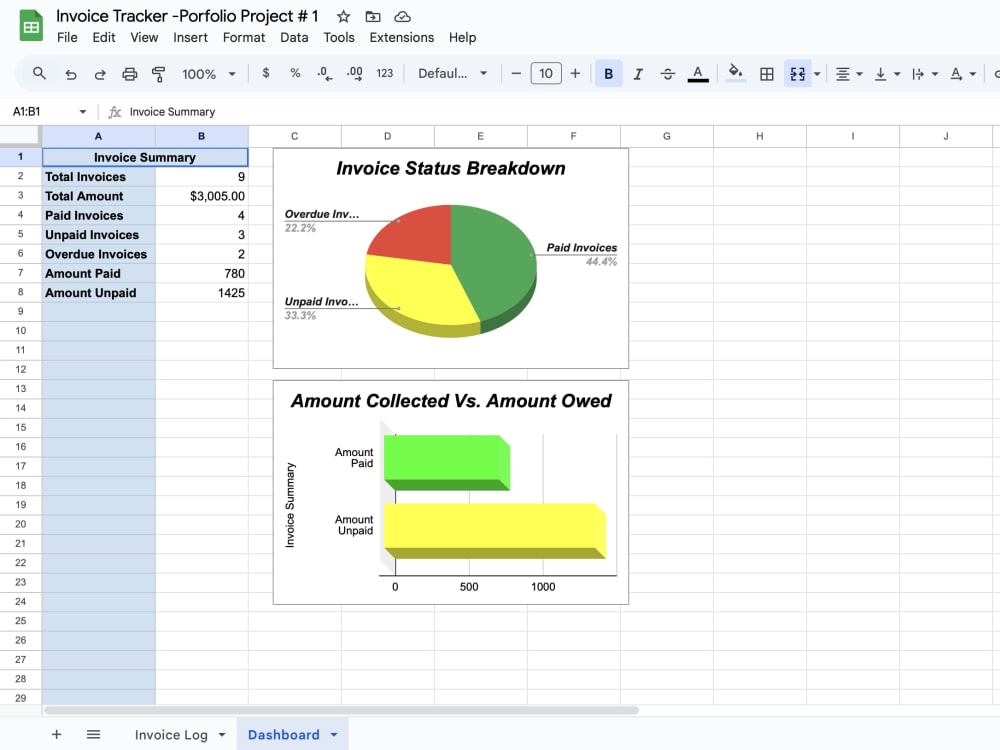1000x750 pixels.
Task: Click the font size field showing 10
Action: coord(546,73)
